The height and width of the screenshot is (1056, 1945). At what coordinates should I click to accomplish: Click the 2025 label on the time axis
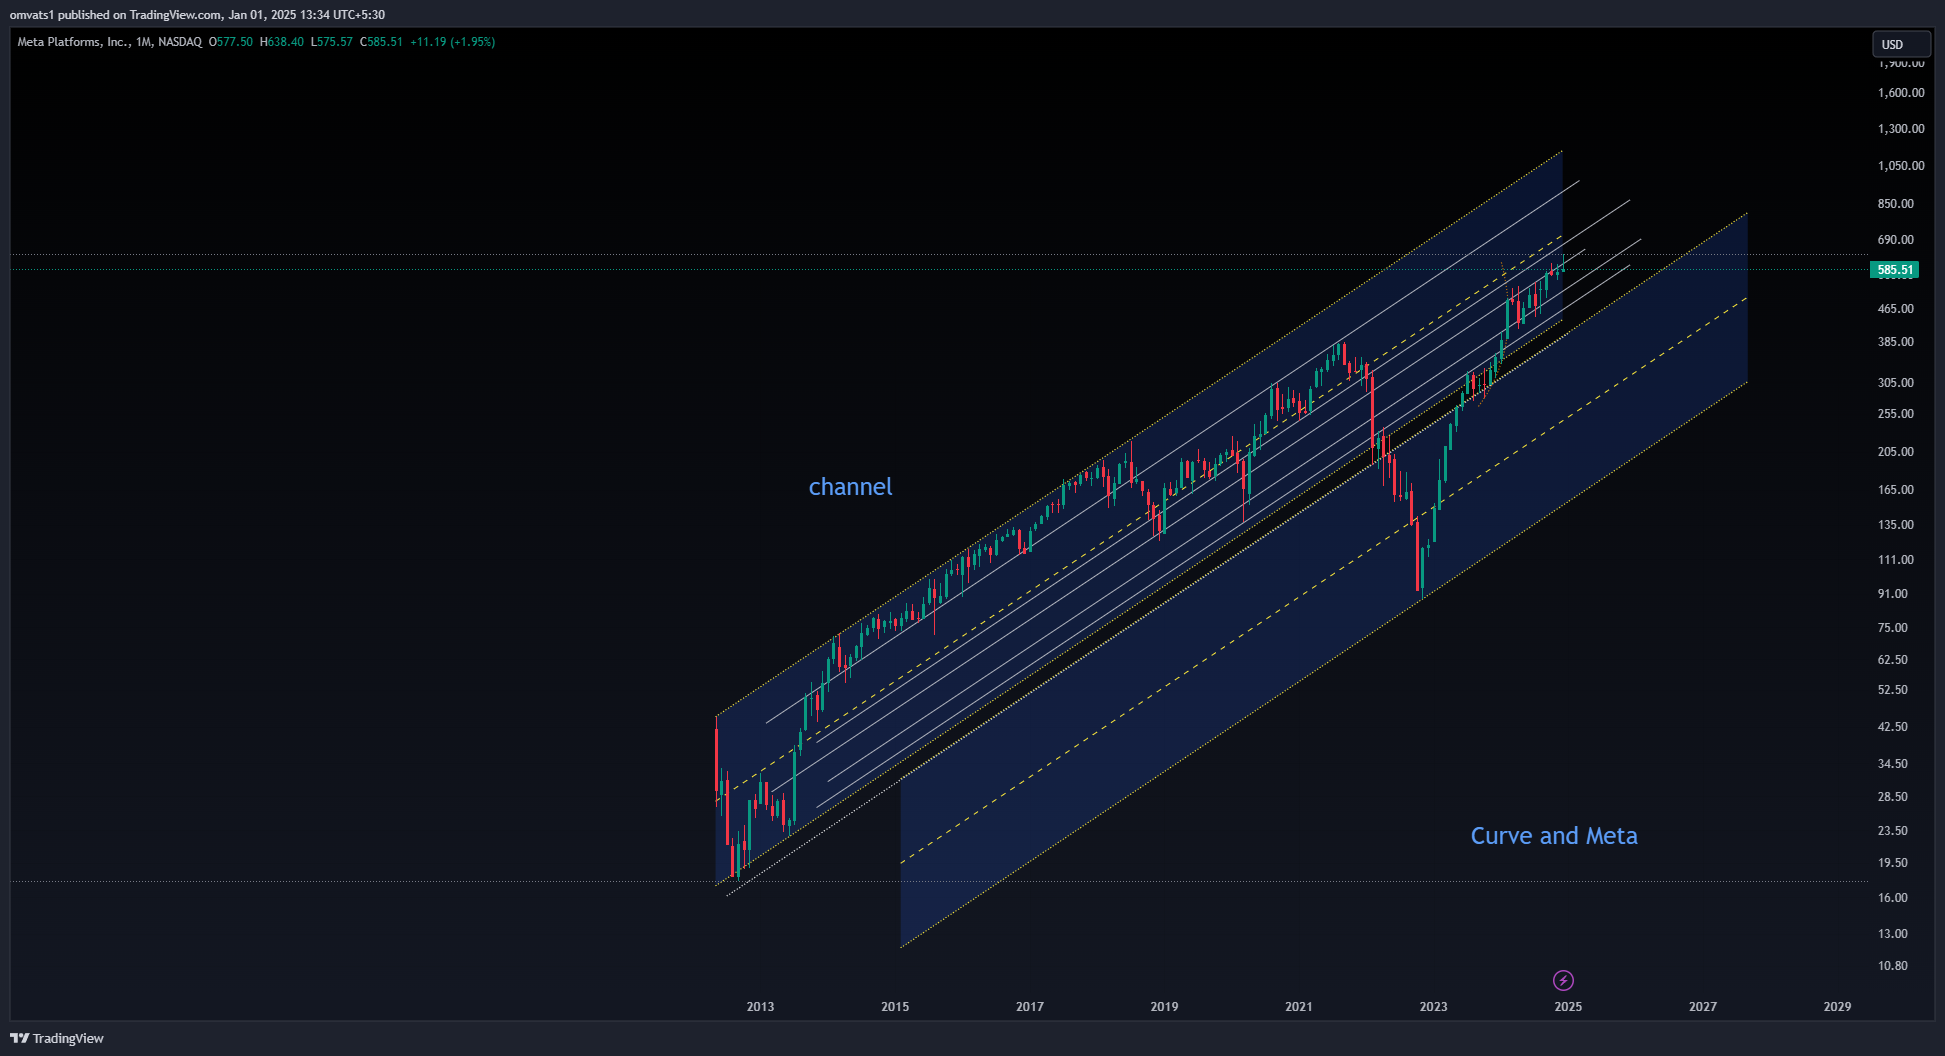1568,1007
